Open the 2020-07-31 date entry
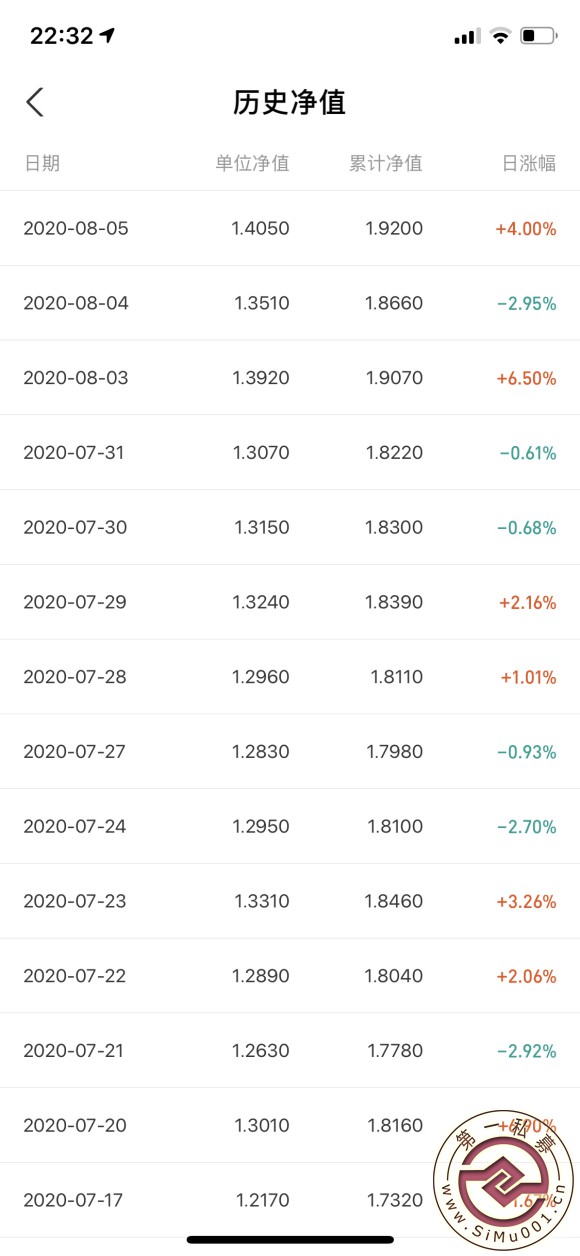 point(74,452)
